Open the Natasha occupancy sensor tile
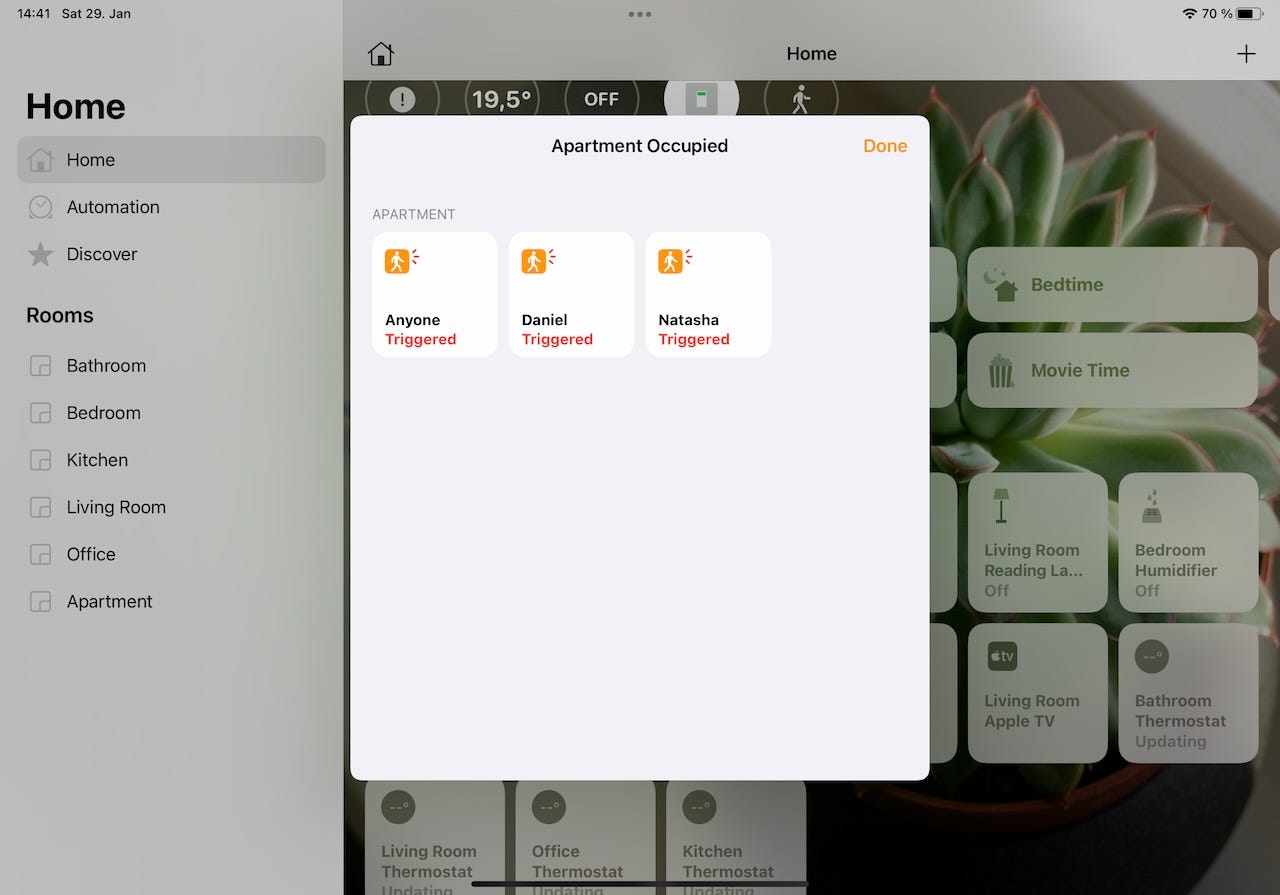This screenshot has height=895, width=1280. pyautogui.click(x=708, y=294)
